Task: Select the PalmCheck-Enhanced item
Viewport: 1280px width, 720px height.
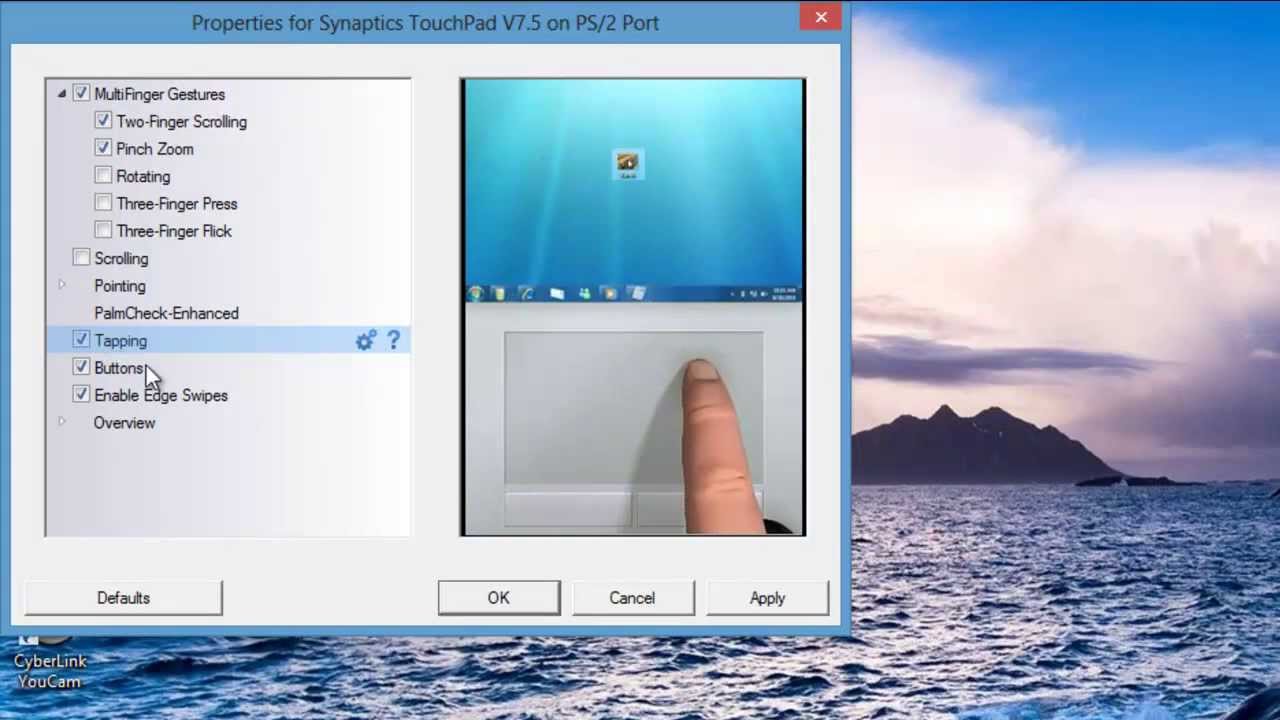Action: point(166,313)
